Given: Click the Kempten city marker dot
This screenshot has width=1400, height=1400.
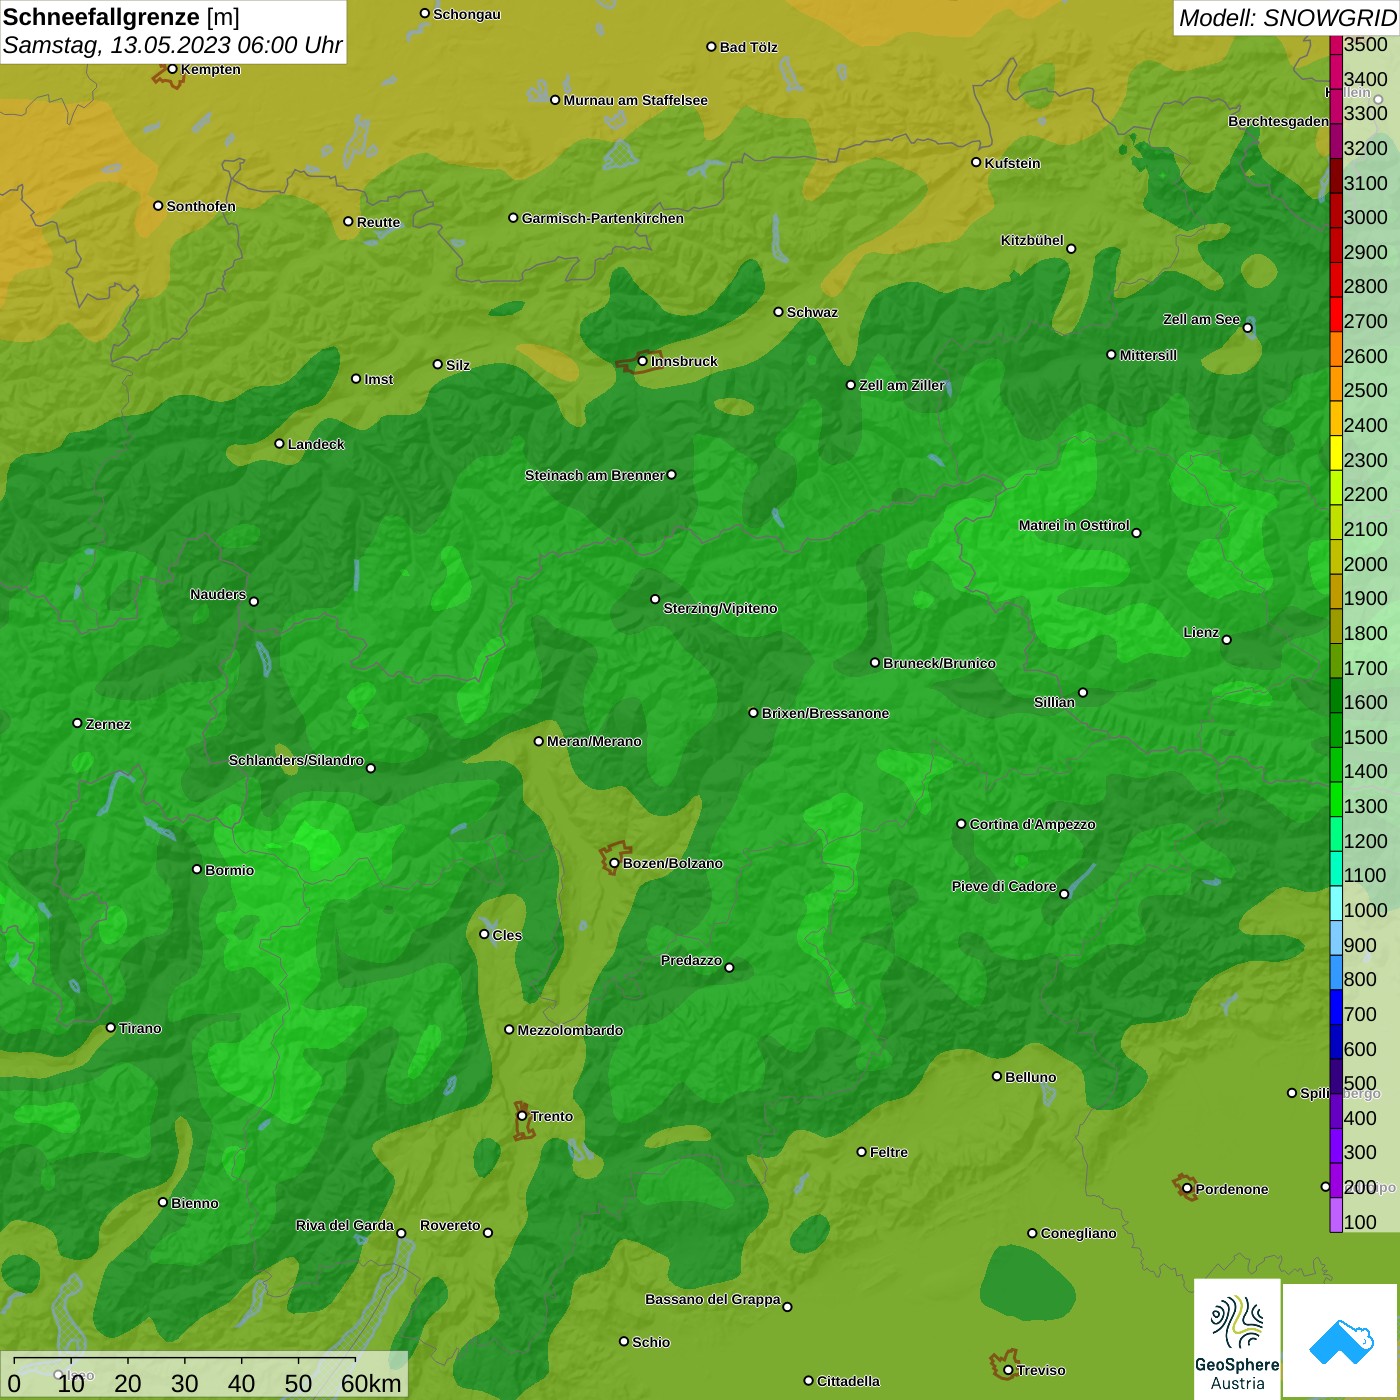Looking at the screenshot, I should click(173, 69).
